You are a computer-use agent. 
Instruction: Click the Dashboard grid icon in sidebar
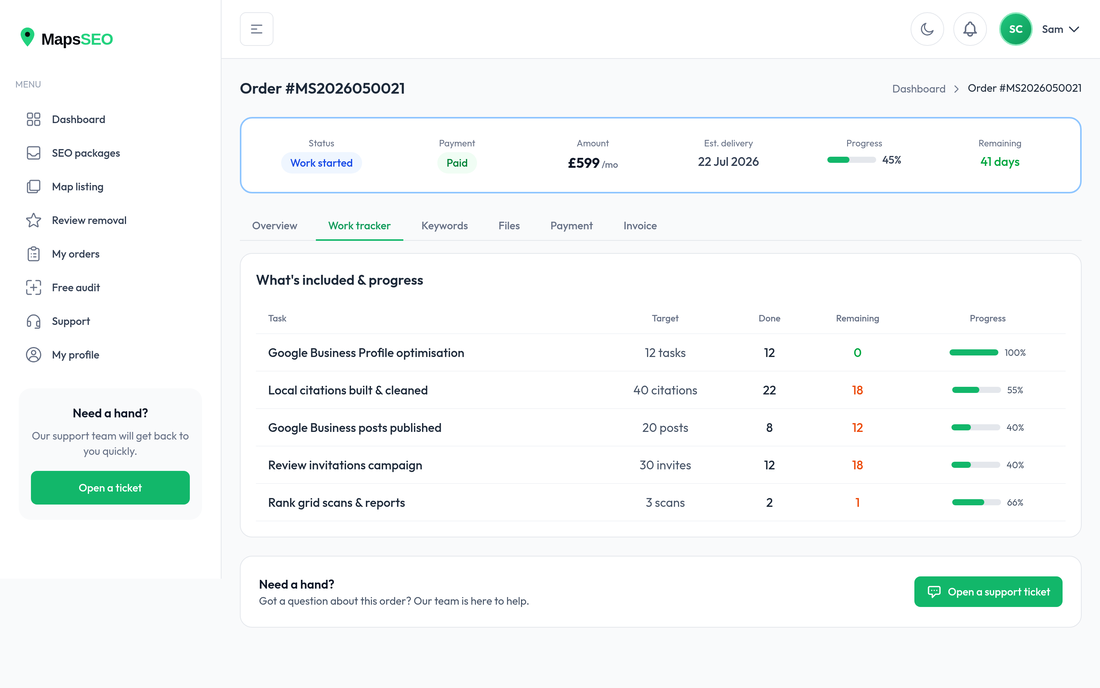[x=33, y=119]
